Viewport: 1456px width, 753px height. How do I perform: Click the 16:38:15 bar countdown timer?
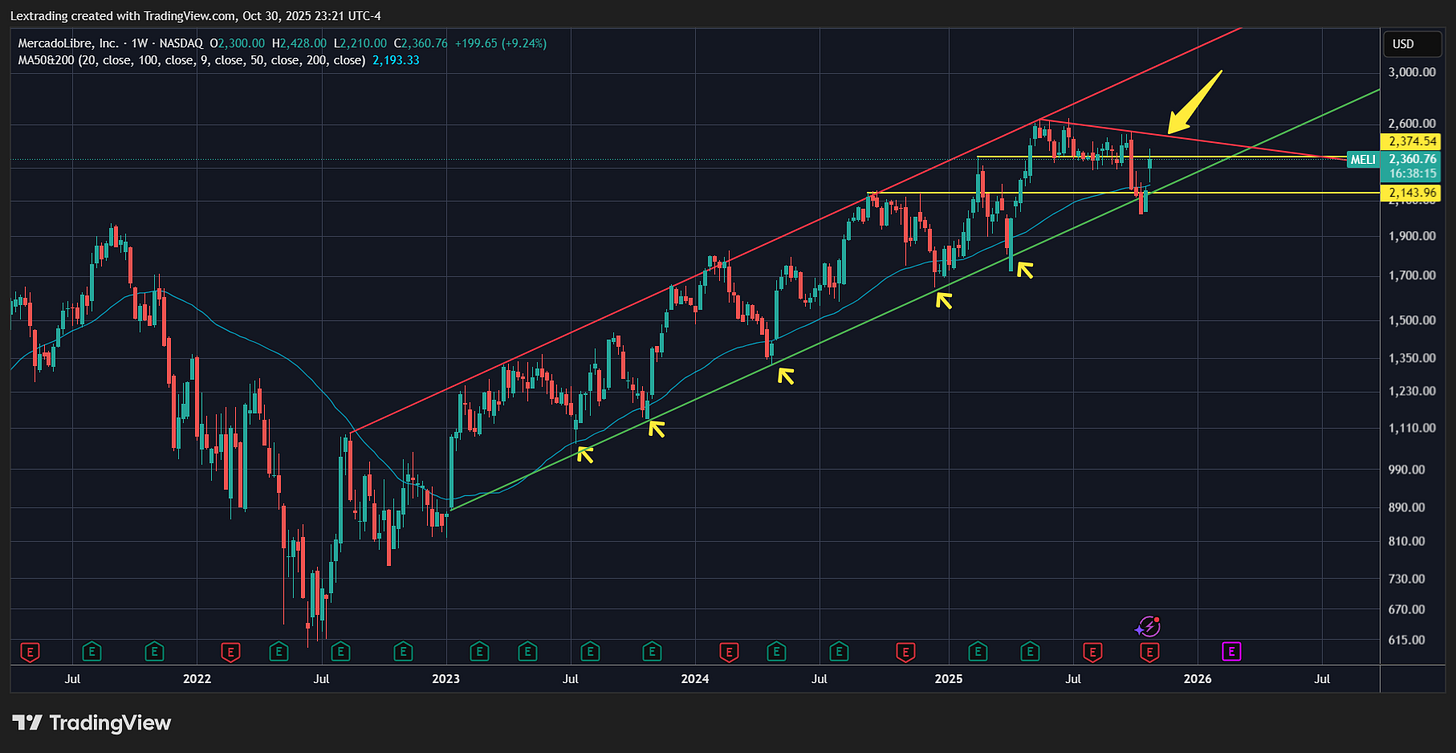point(1413,172)
